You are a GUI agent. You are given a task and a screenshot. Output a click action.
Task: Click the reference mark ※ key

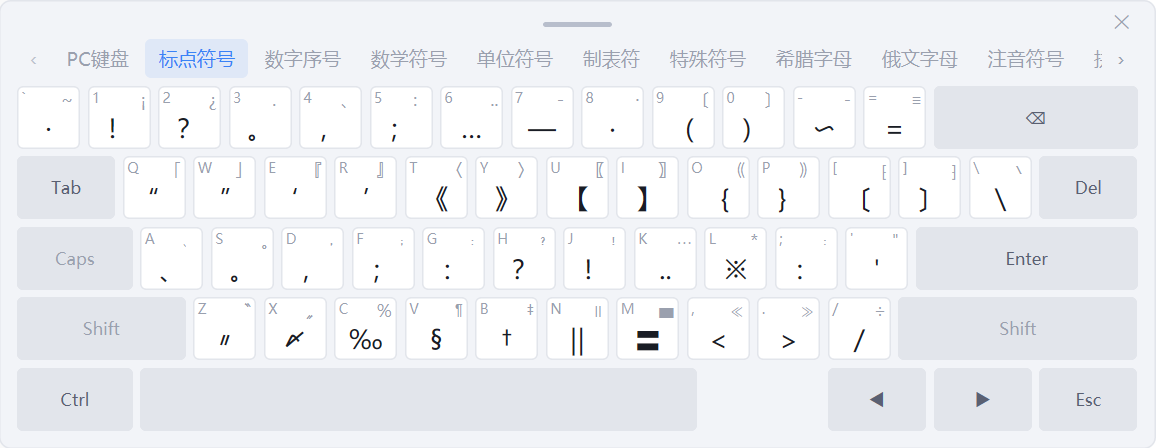click(x=736, y=259)
